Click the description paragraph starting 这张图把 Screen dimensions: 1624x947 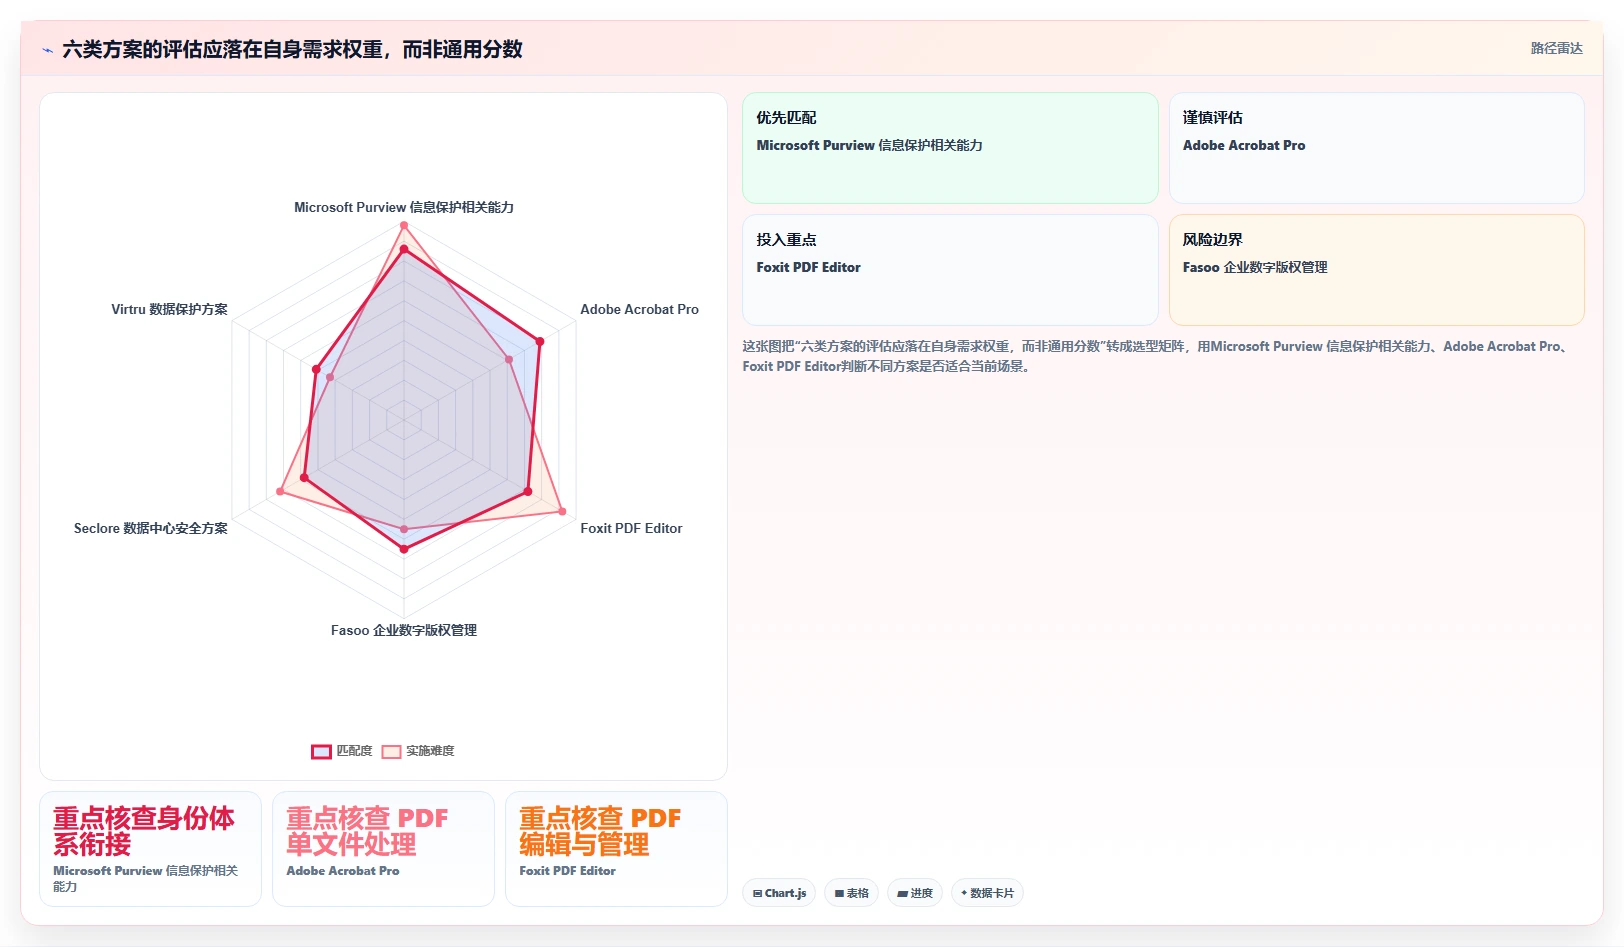coord(1158,356)
